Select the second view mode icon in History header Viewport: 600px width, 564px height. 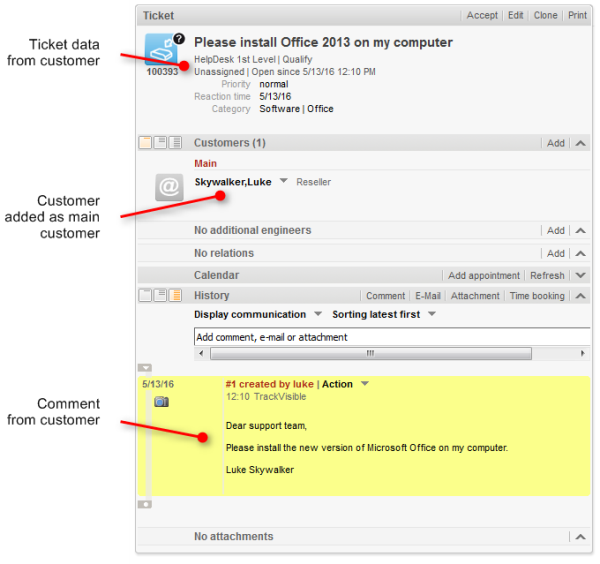coord(160,295)
